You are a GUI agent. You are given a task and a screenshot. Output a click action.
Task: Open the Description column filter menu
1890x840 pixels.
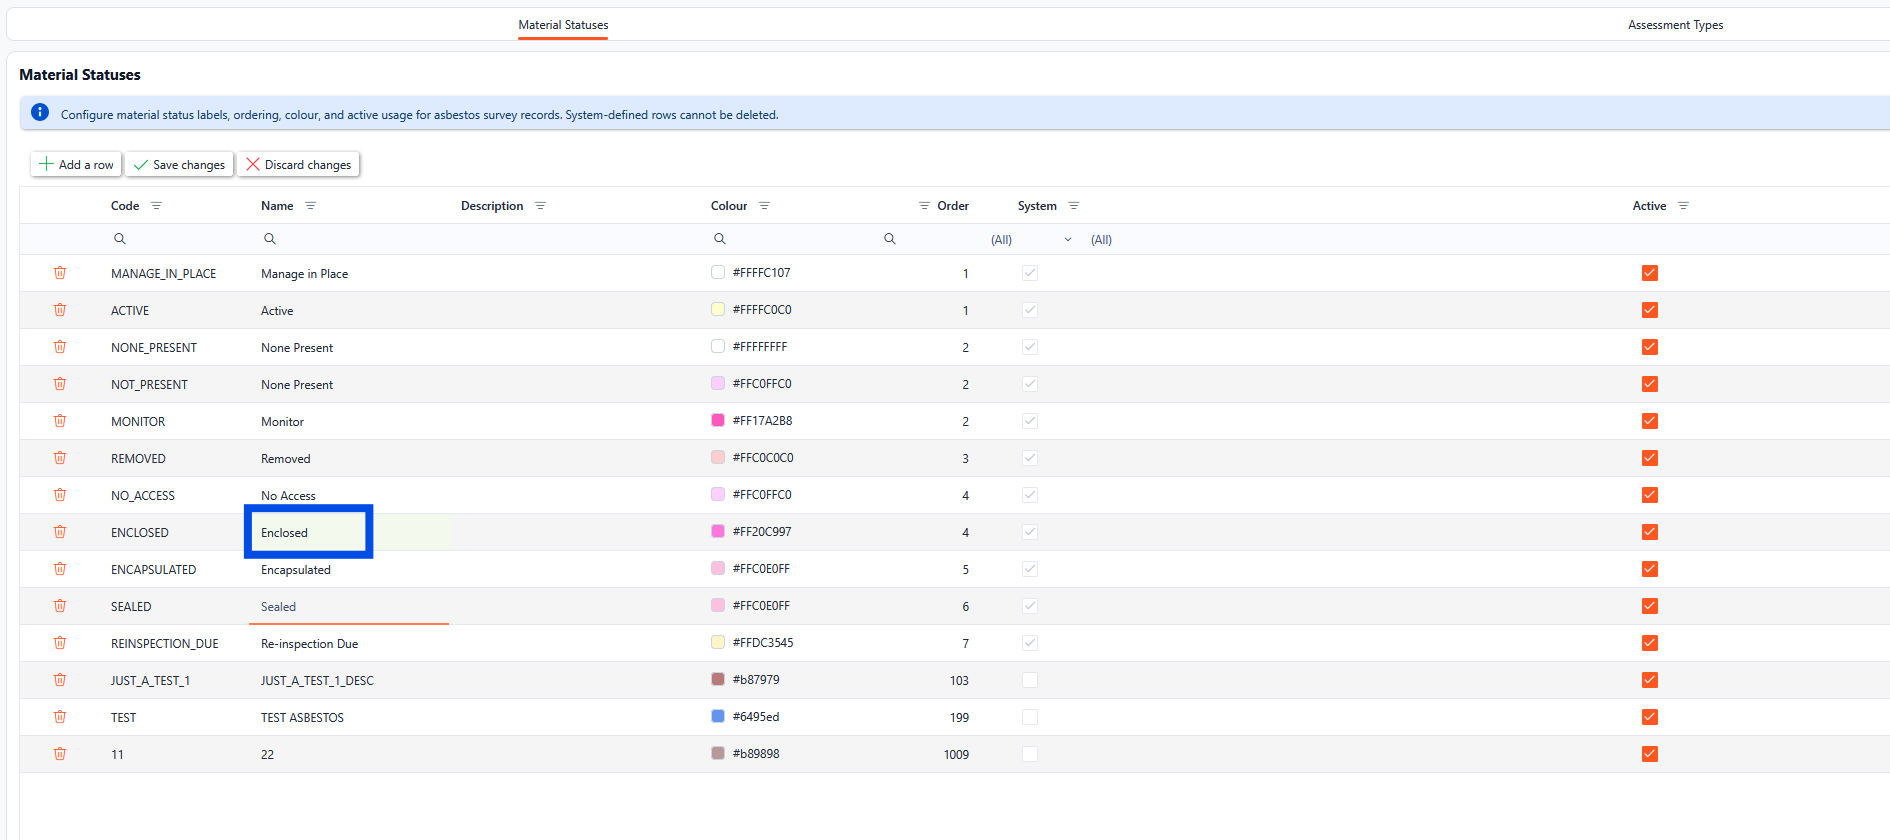point(540,206)
